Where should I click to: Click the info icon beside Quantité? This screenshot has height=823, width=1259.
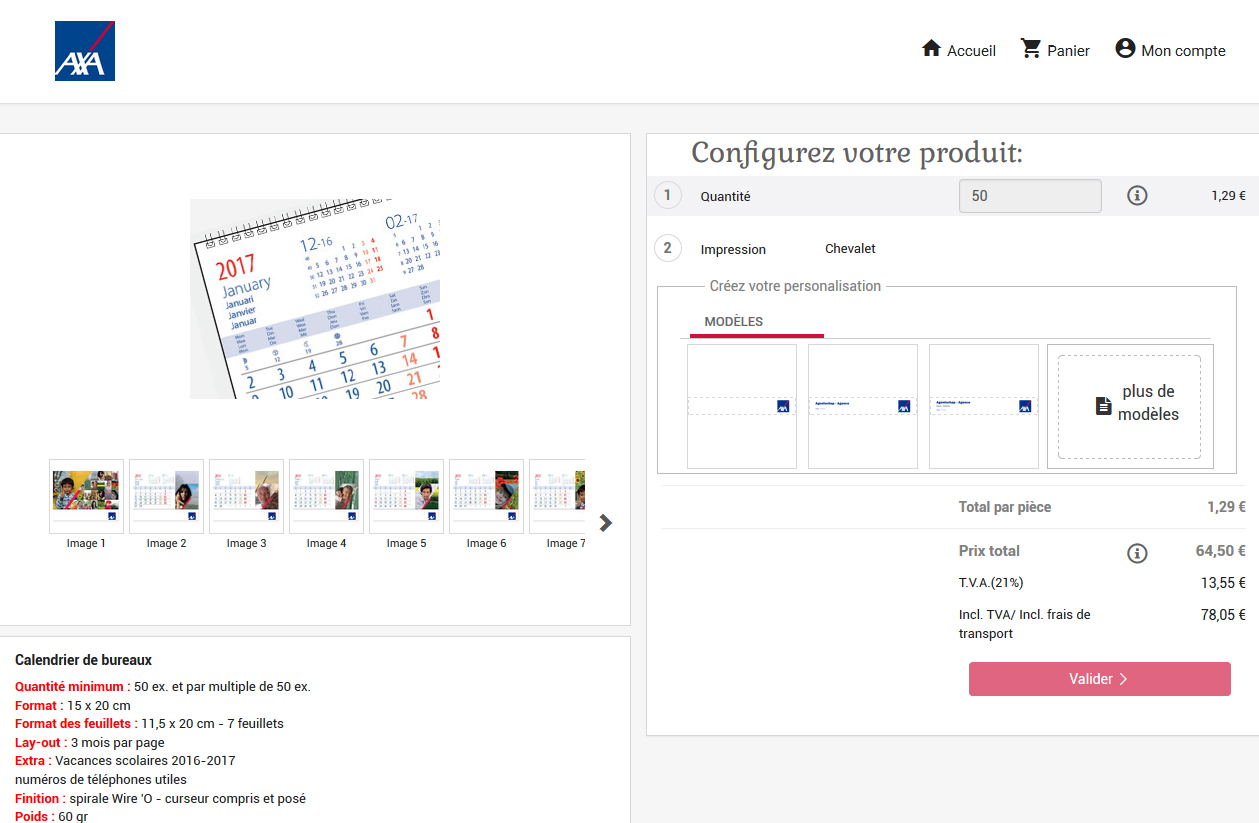click(1137, 196)
